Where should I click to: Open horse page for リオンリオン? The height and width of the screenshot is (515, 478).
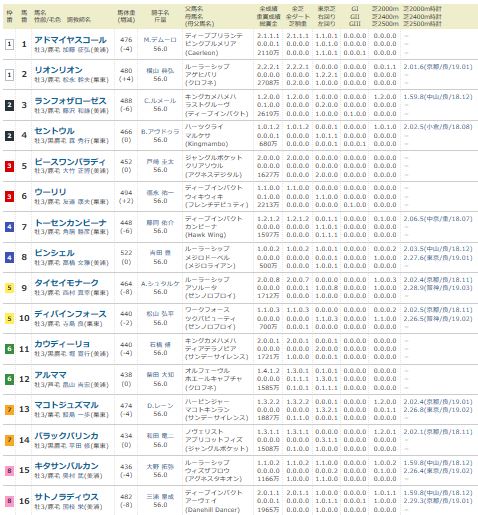[x=58, y=70]
